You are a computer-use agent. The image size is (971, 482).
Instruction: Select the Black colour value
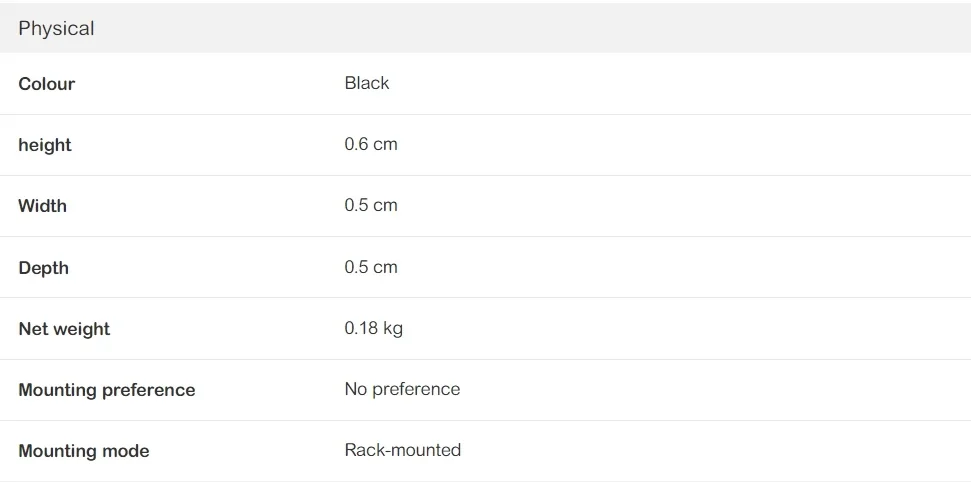point(366,83)
